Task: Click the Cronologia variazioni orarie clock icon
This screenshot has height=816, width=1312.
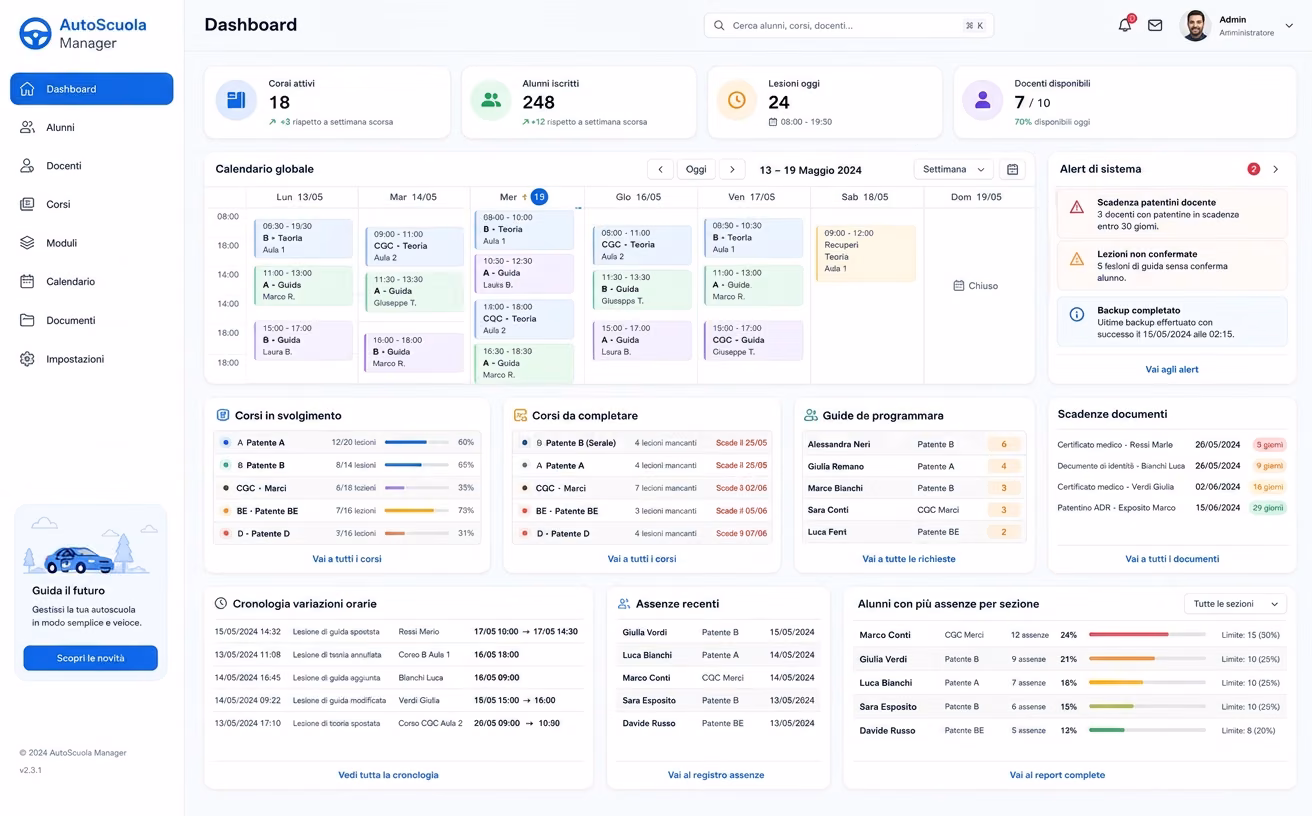Action: [x=221, y=603]
